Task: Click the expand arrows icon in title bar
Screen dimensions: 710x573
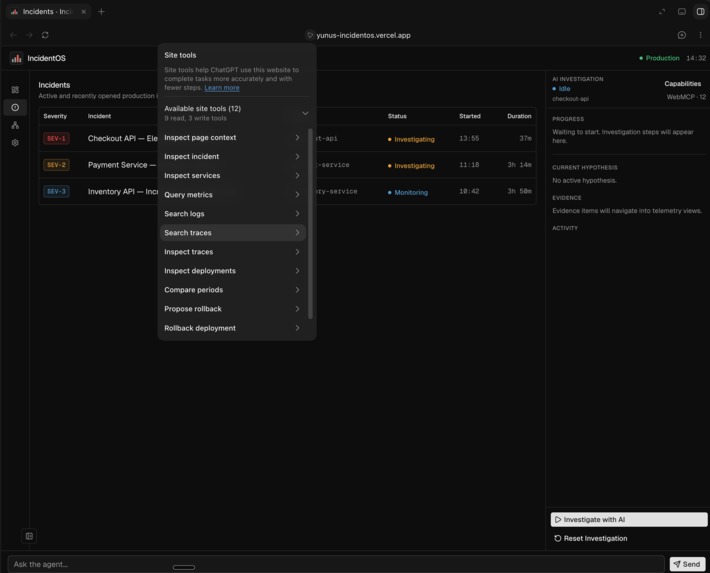Action: tap(662, 11)
